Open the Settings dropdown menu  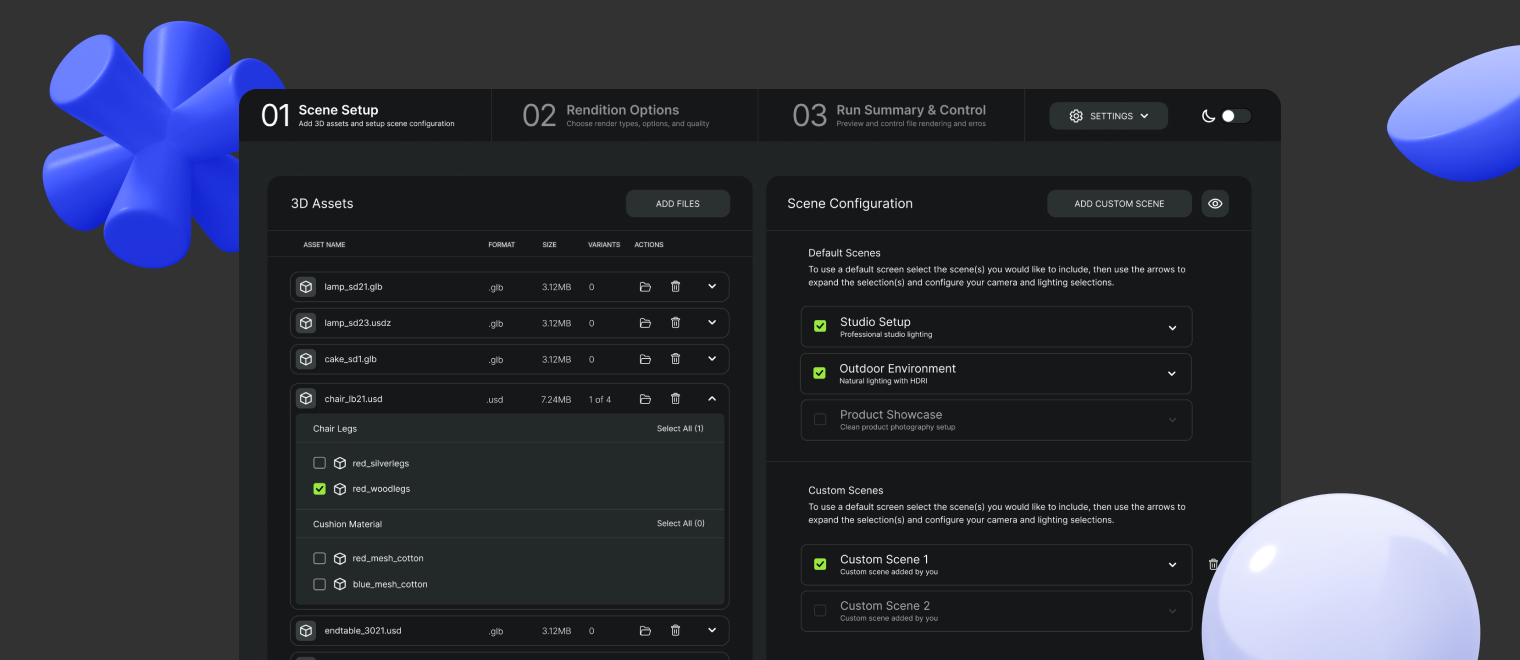click(x=1108, y=116)
